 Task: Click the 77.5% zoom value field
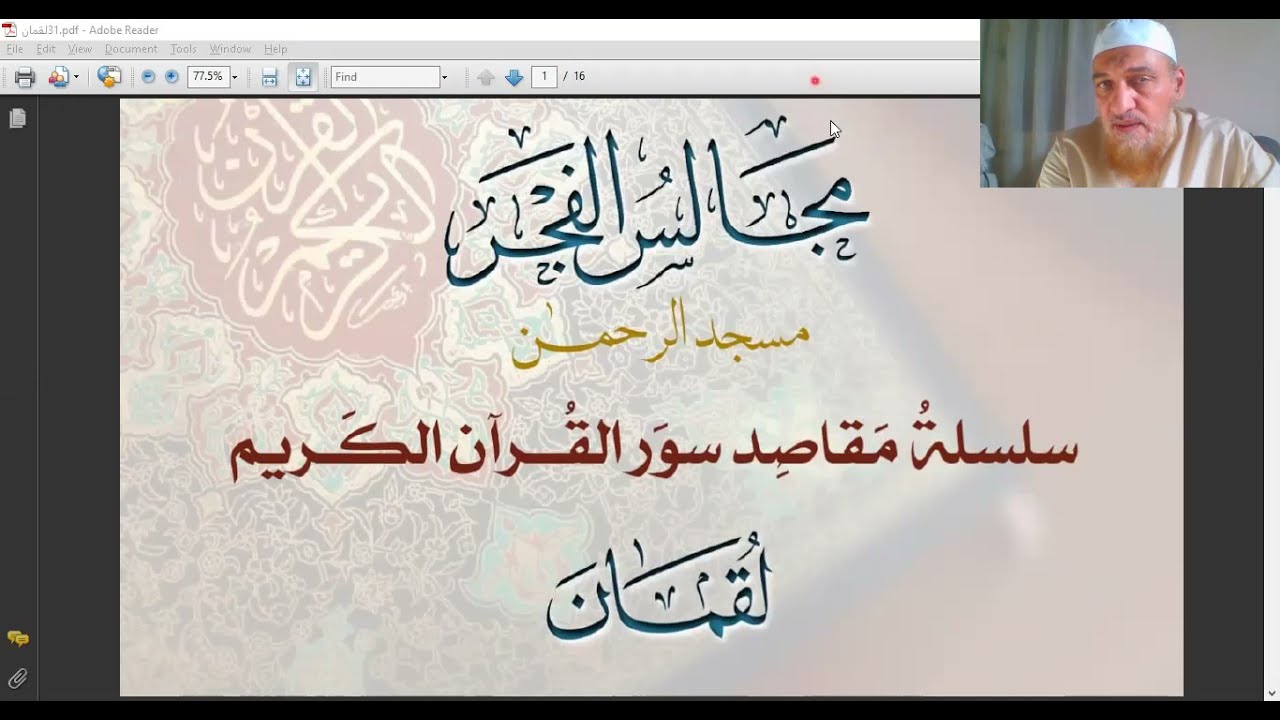click(x=208, y=77)
